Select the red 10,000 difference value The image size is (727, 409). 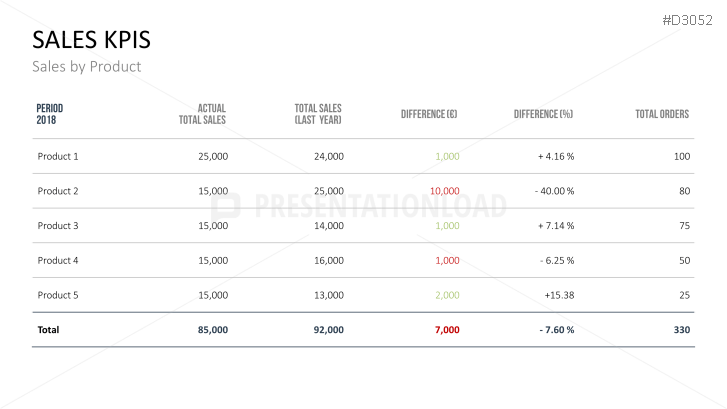[x=444, y=191]
